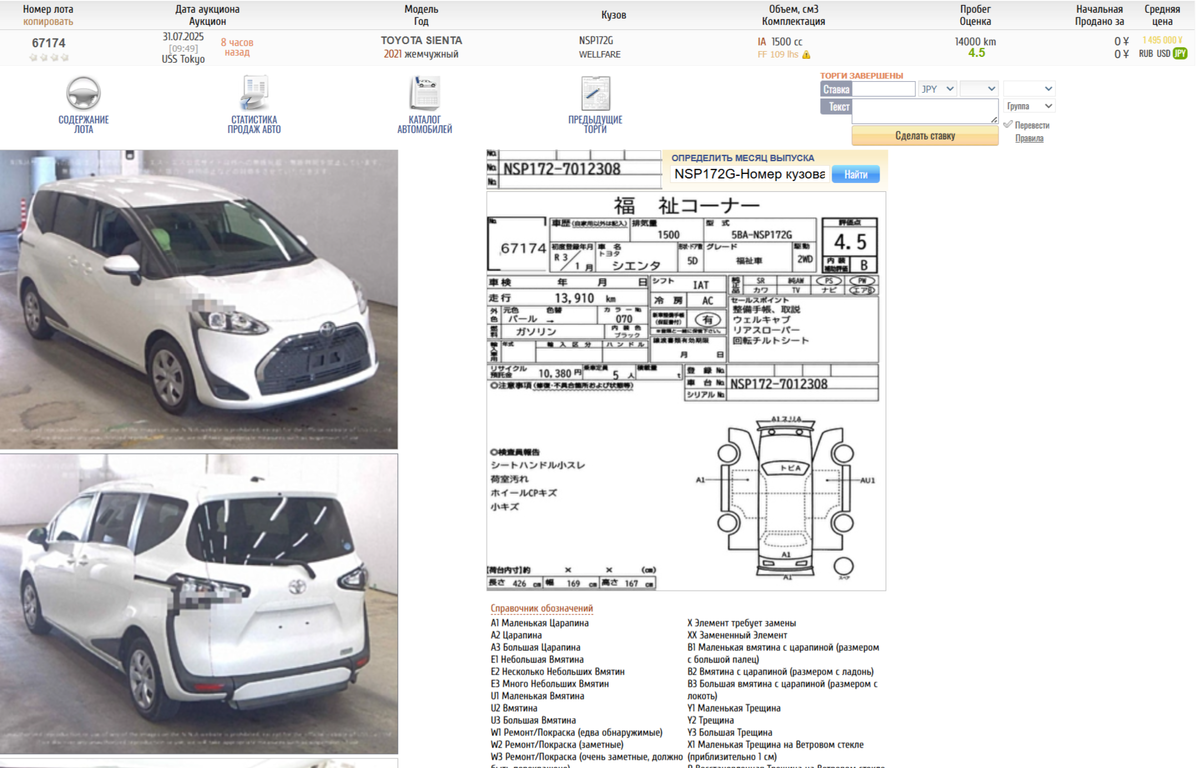Click the NSP172G body code in the table row
Screen dimensions: 1200x768
click(596, 41)
